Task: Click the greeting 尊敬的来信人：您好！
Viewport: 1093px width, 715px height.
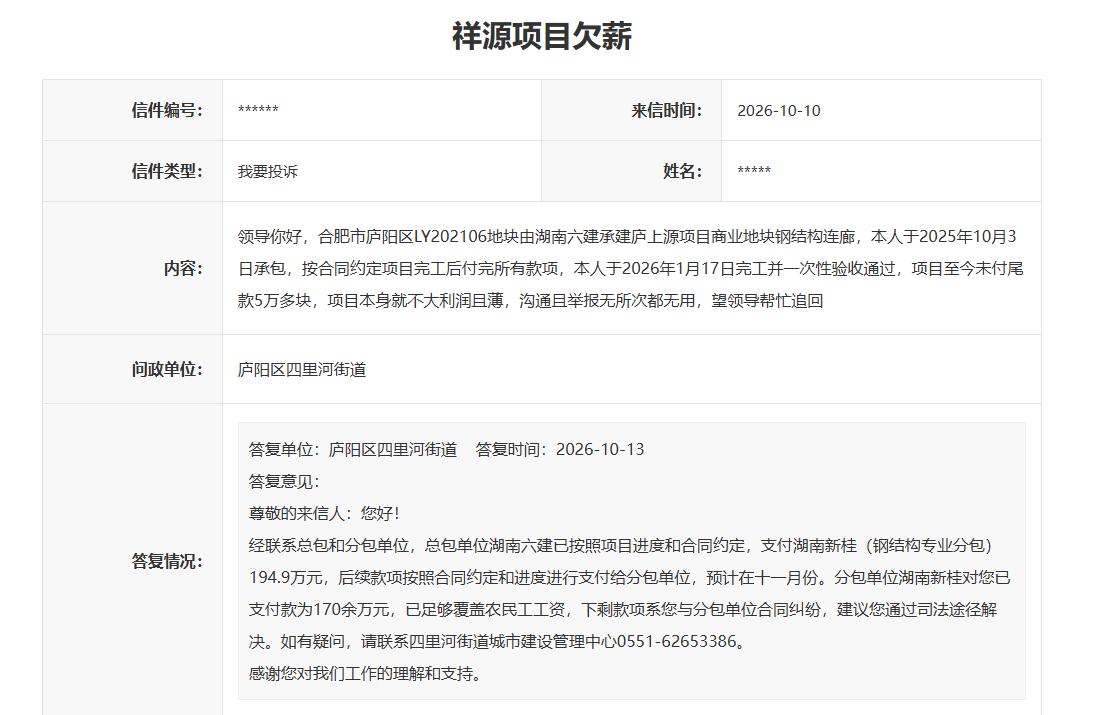Action: click(326, 514)
